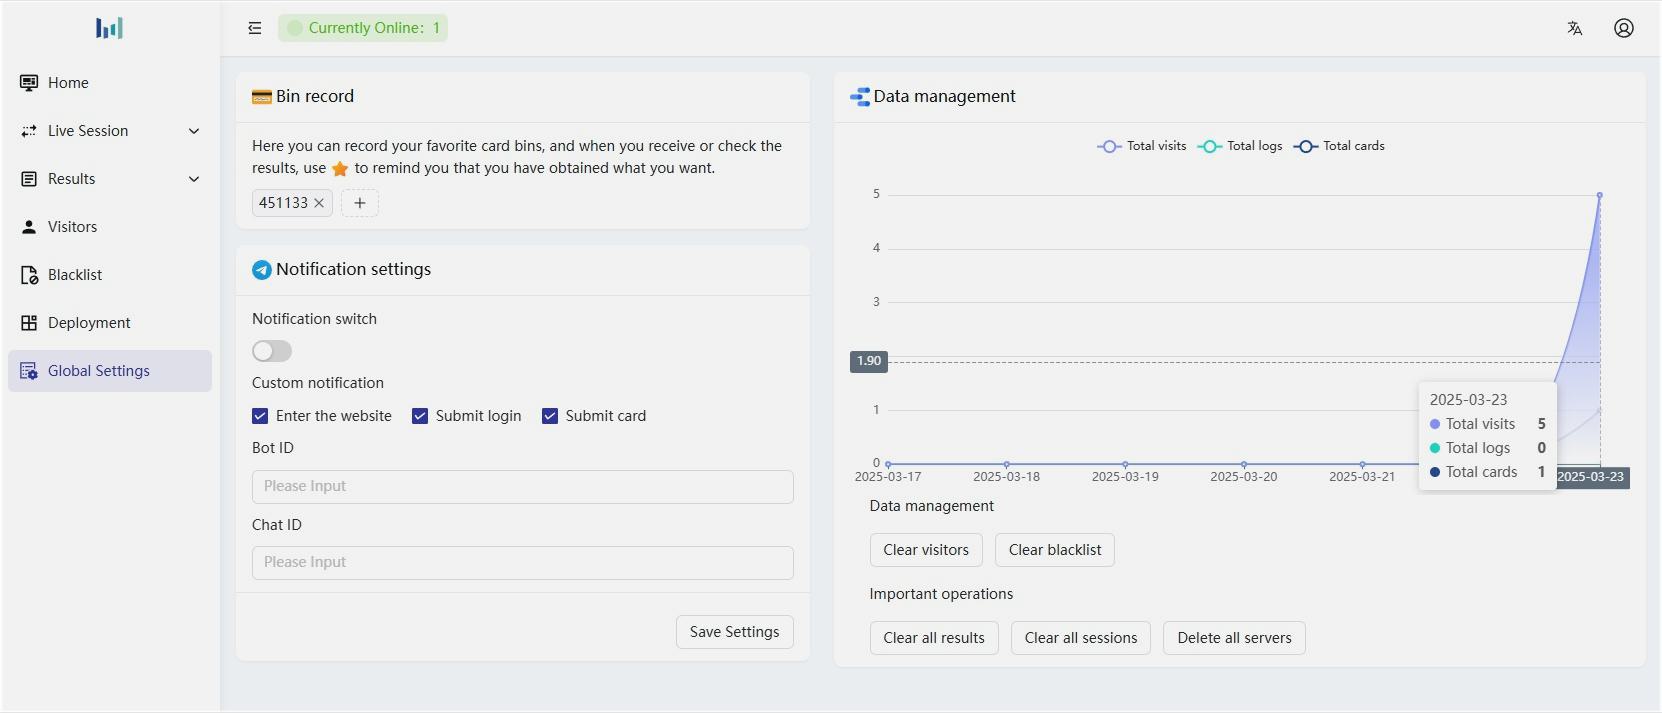Uncheck the Submit login checkbox

point(420,416)
